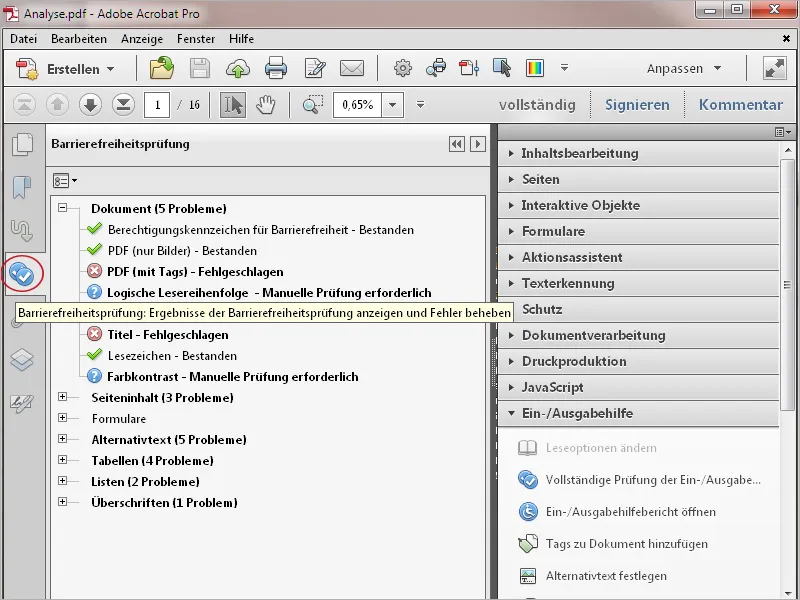
Task: Expand Überschriften (1 Problem) node
Action: point(62,501)
